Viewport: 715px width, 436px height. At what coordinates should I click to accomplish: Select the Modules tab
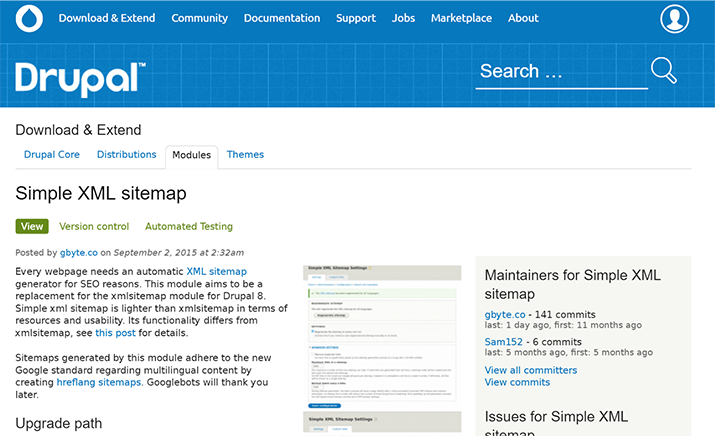192,156
